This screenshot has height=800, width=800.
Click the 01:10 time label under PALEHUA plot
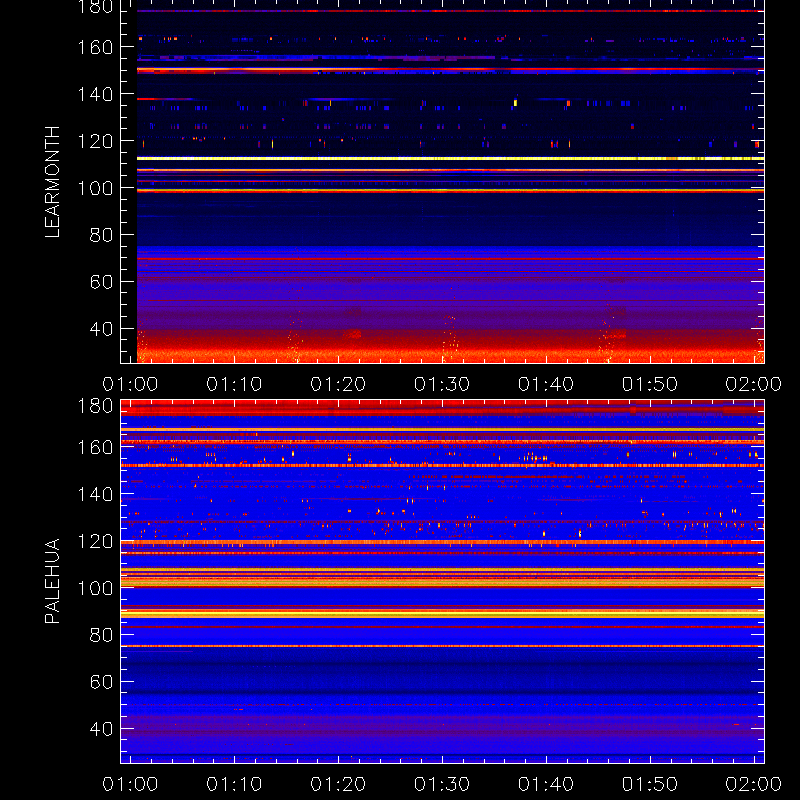(234, 784)
